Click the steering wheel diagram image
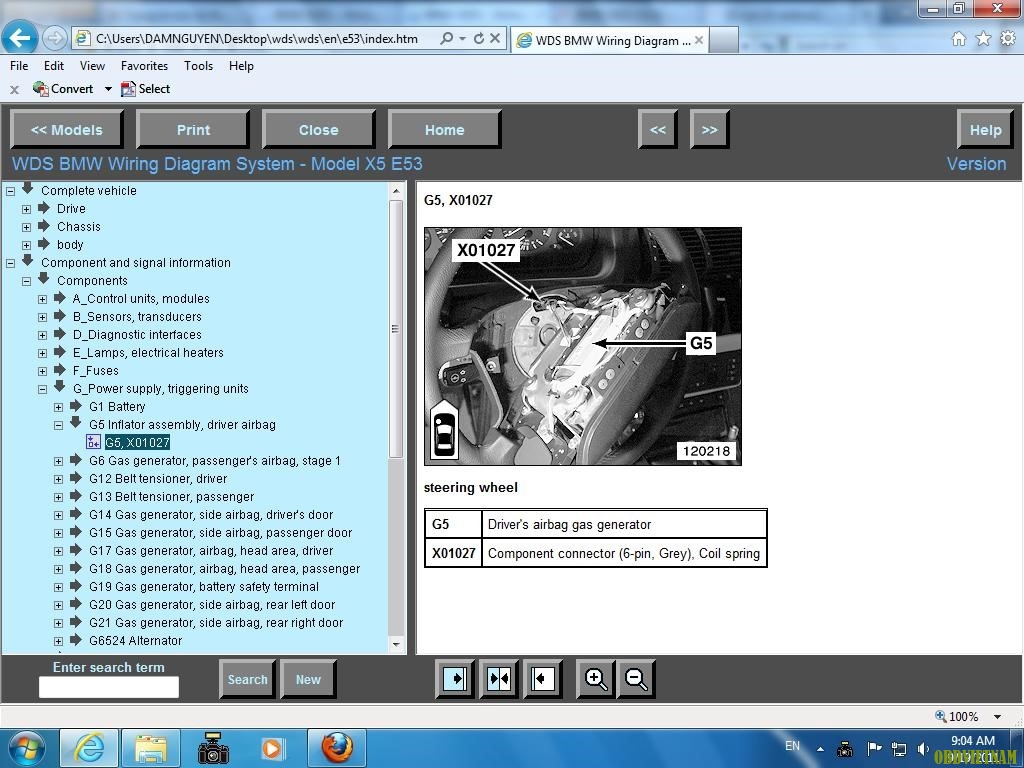 [583, 346]
